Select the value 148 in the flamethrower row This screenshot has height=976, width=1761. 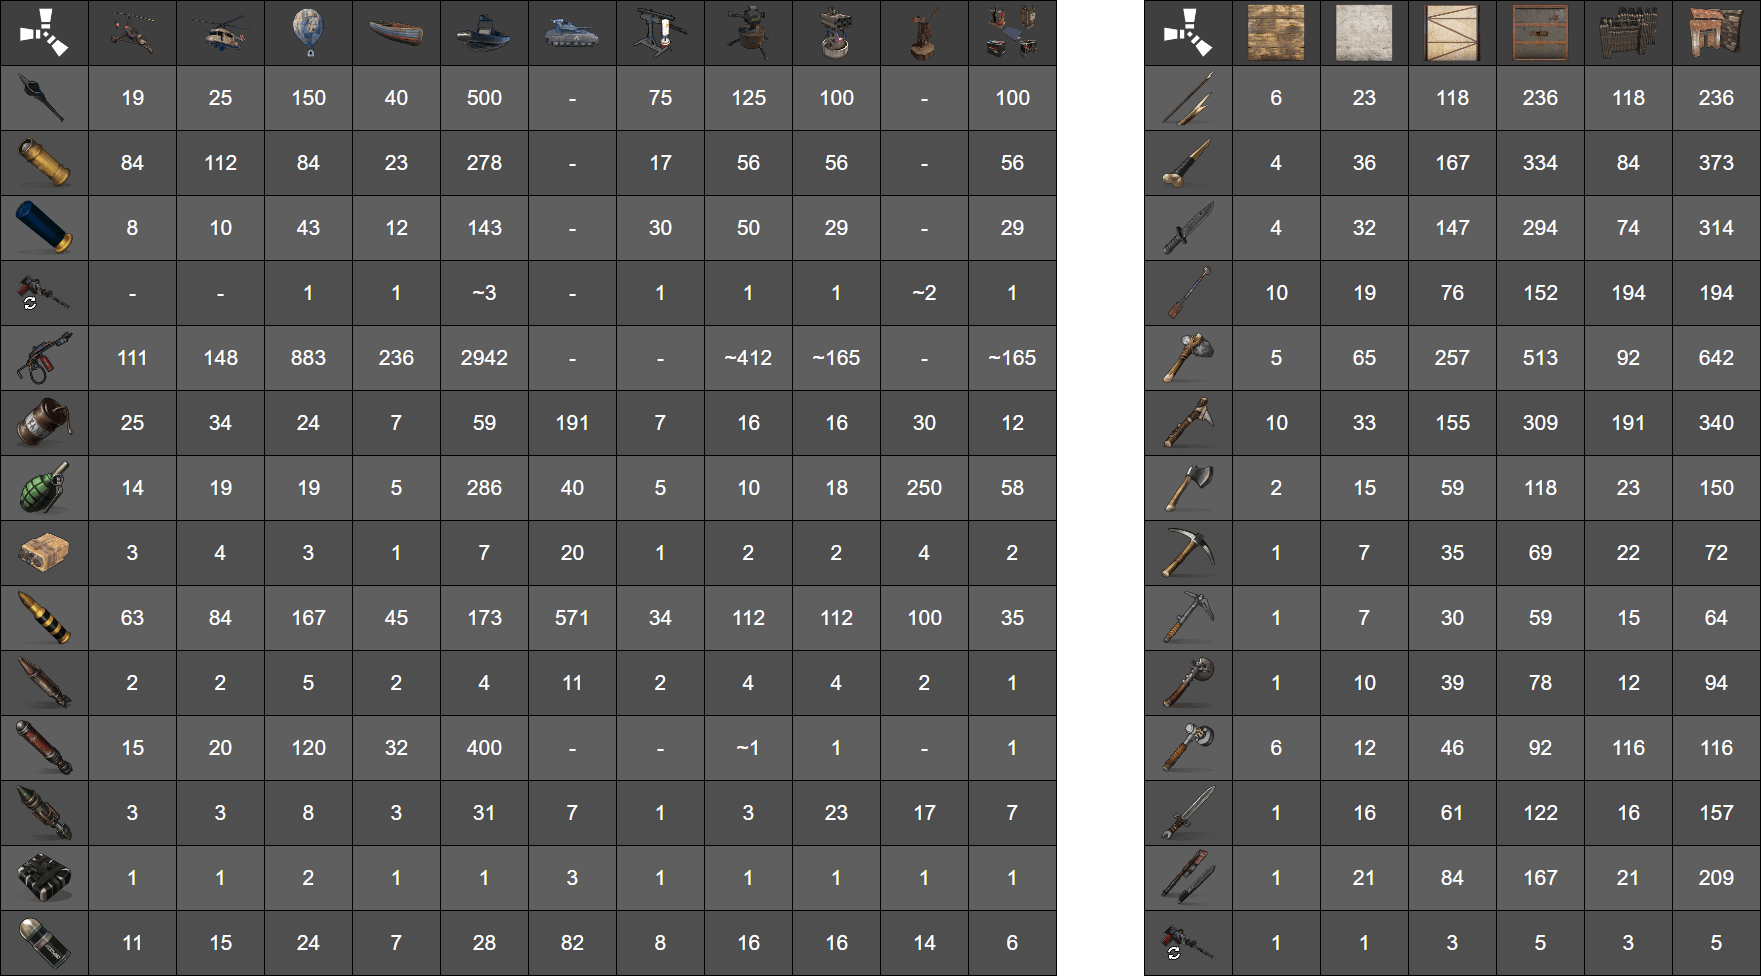[x=220, y=358]
